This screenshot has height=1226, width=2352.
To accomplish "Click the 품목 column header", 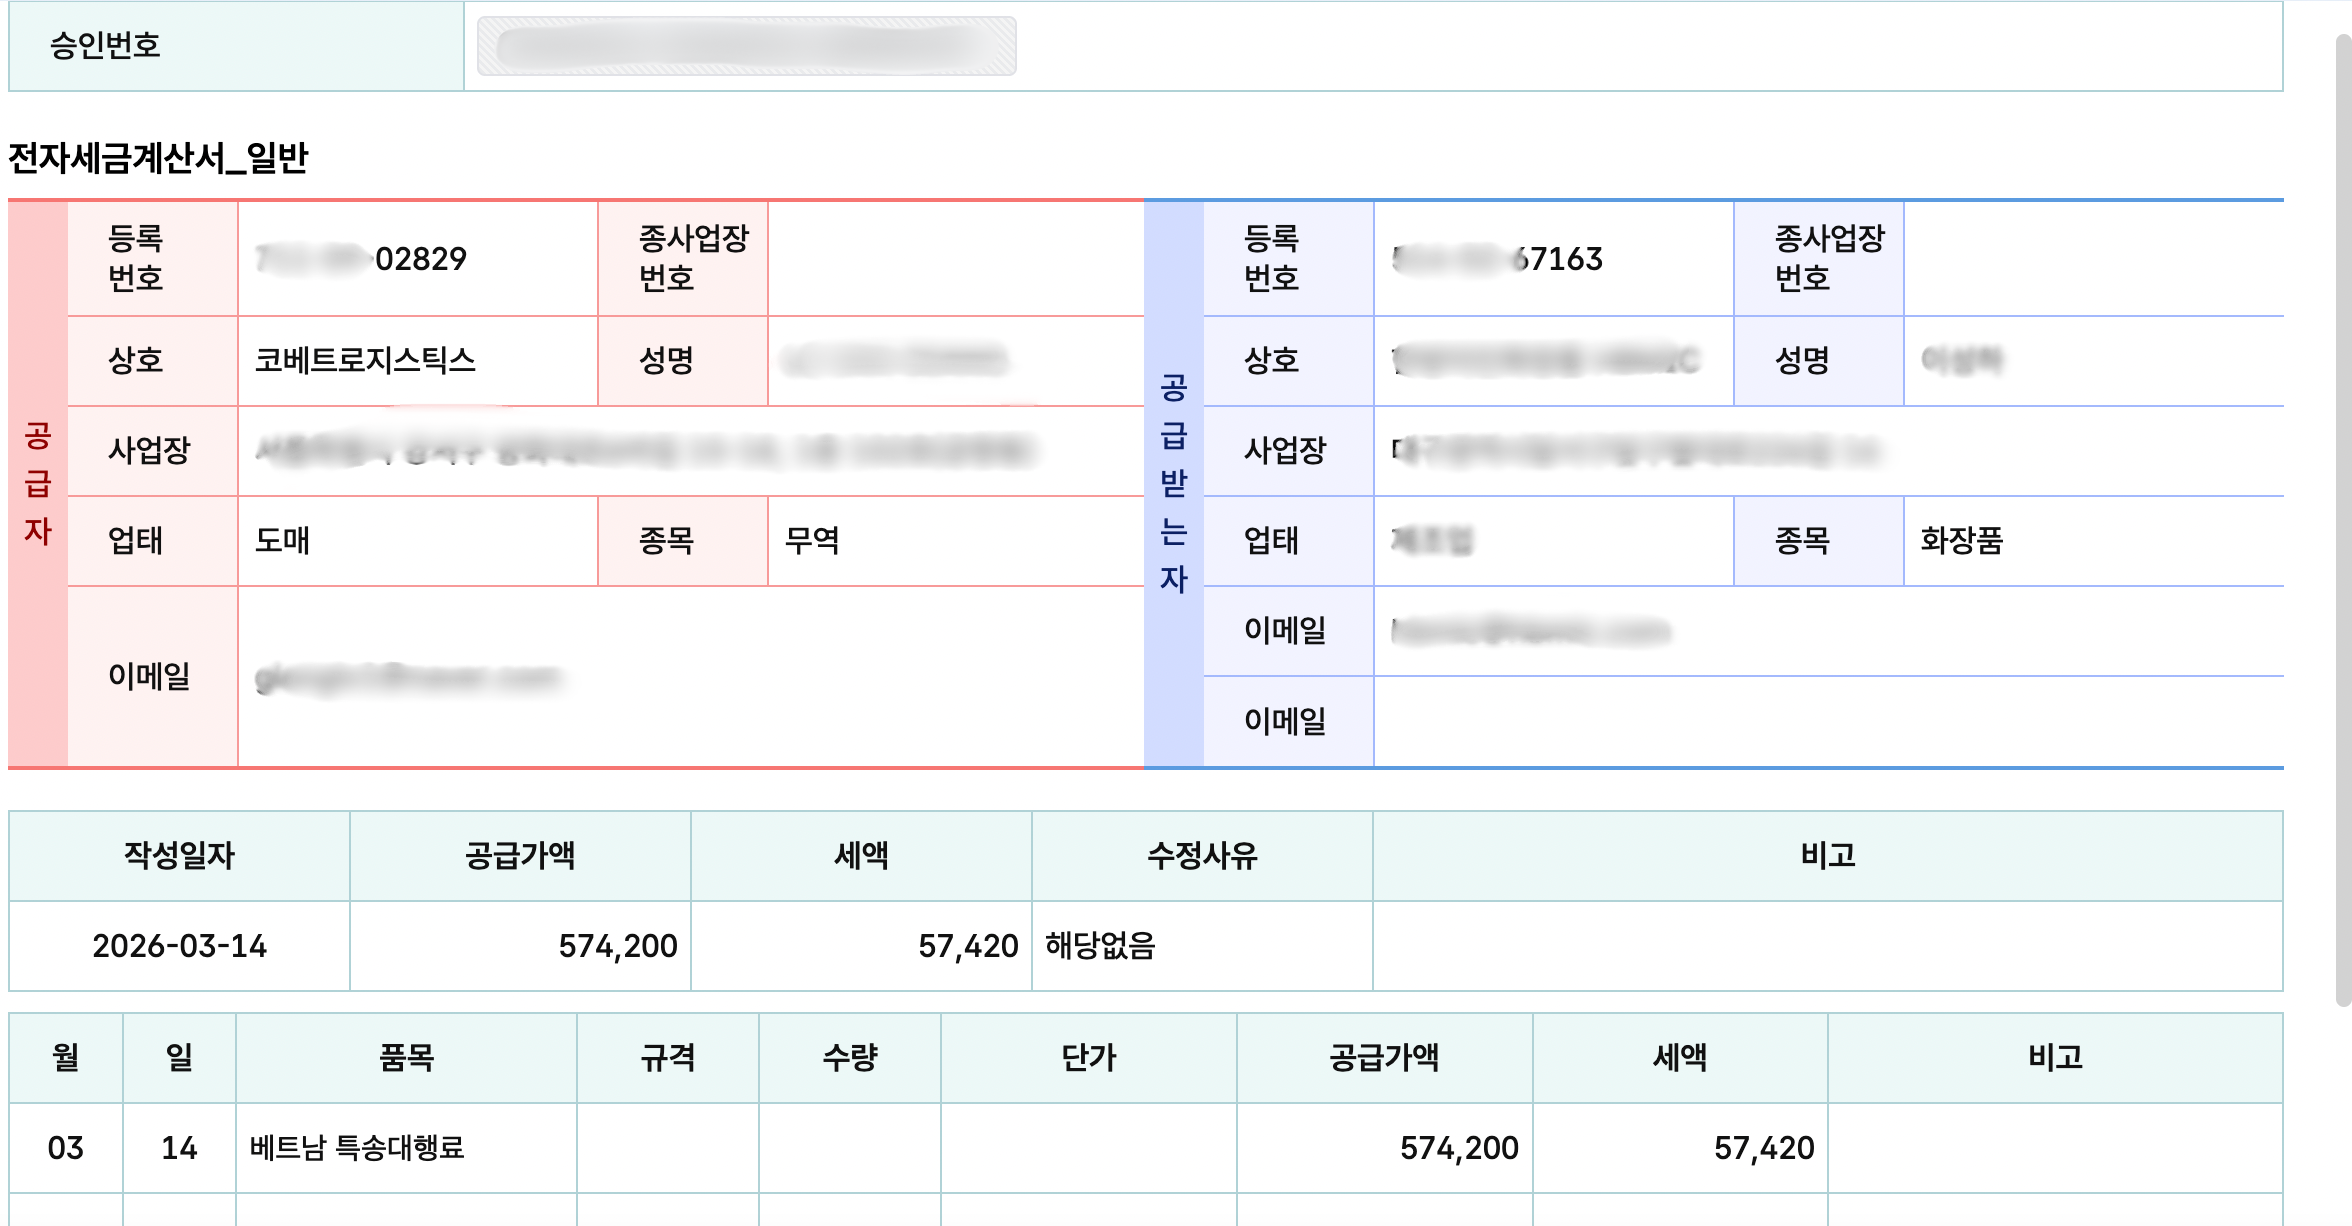I will (406, 1058).
